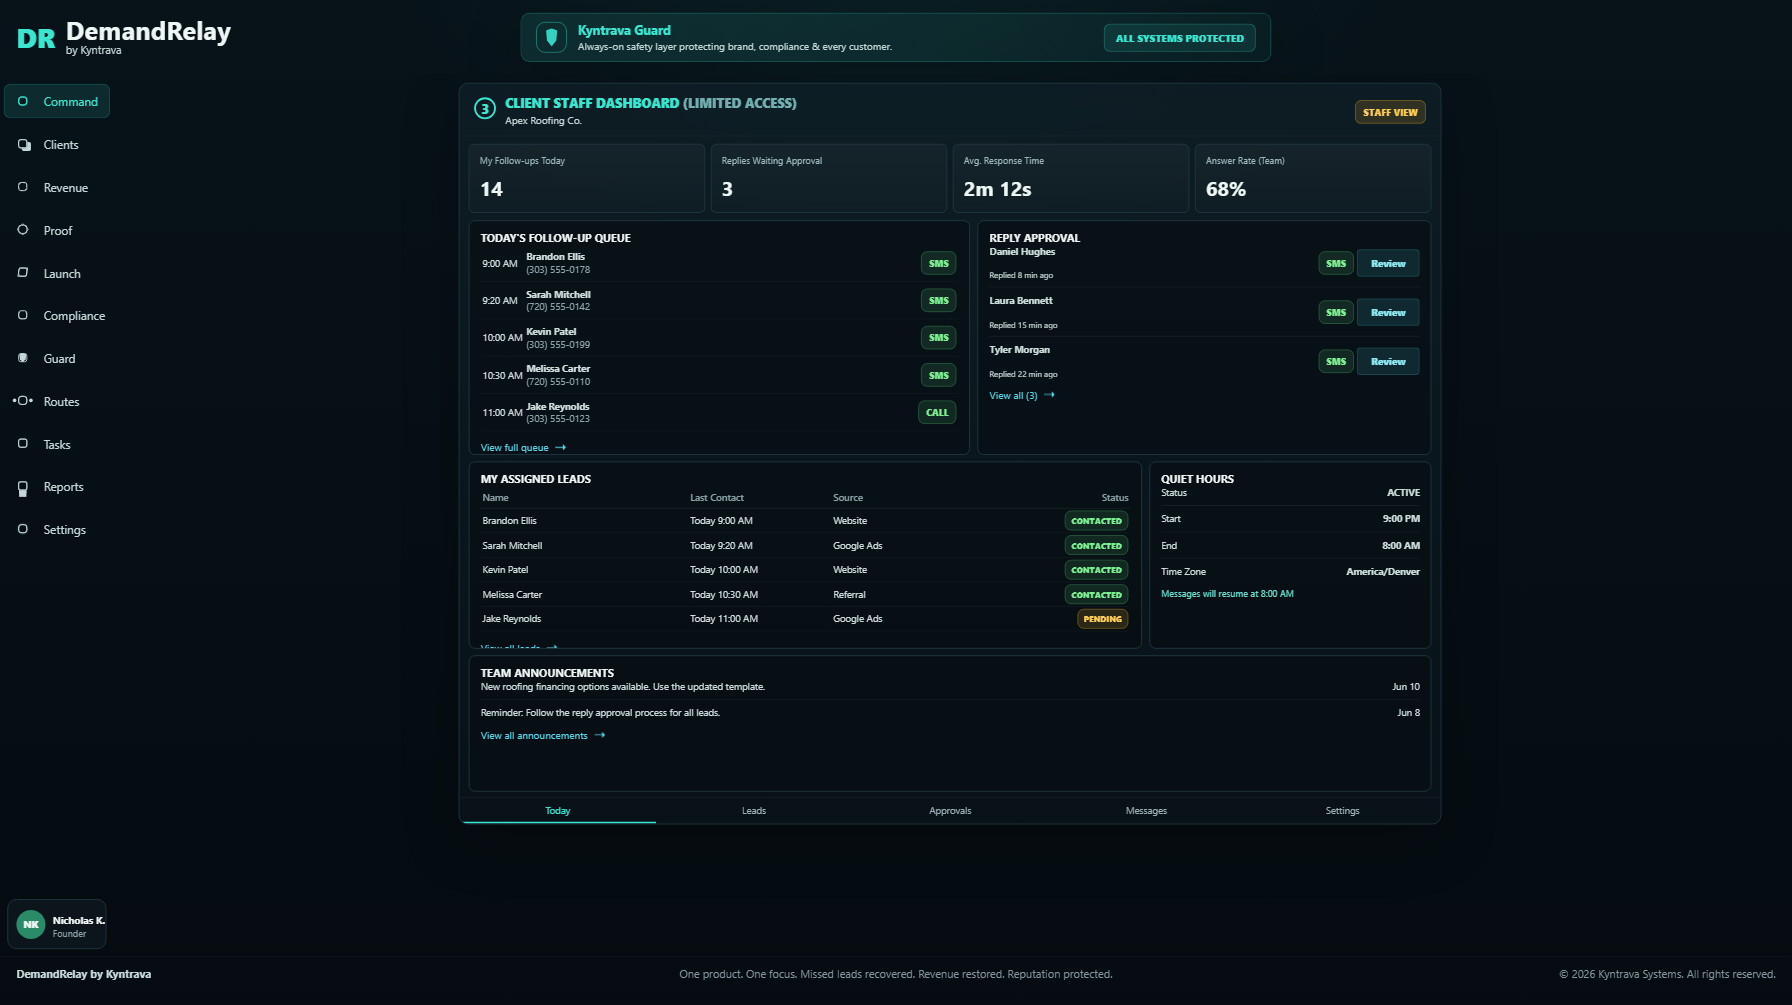
Task: Review Tyler Morgan reply
Action: (x=1388, y=362)
